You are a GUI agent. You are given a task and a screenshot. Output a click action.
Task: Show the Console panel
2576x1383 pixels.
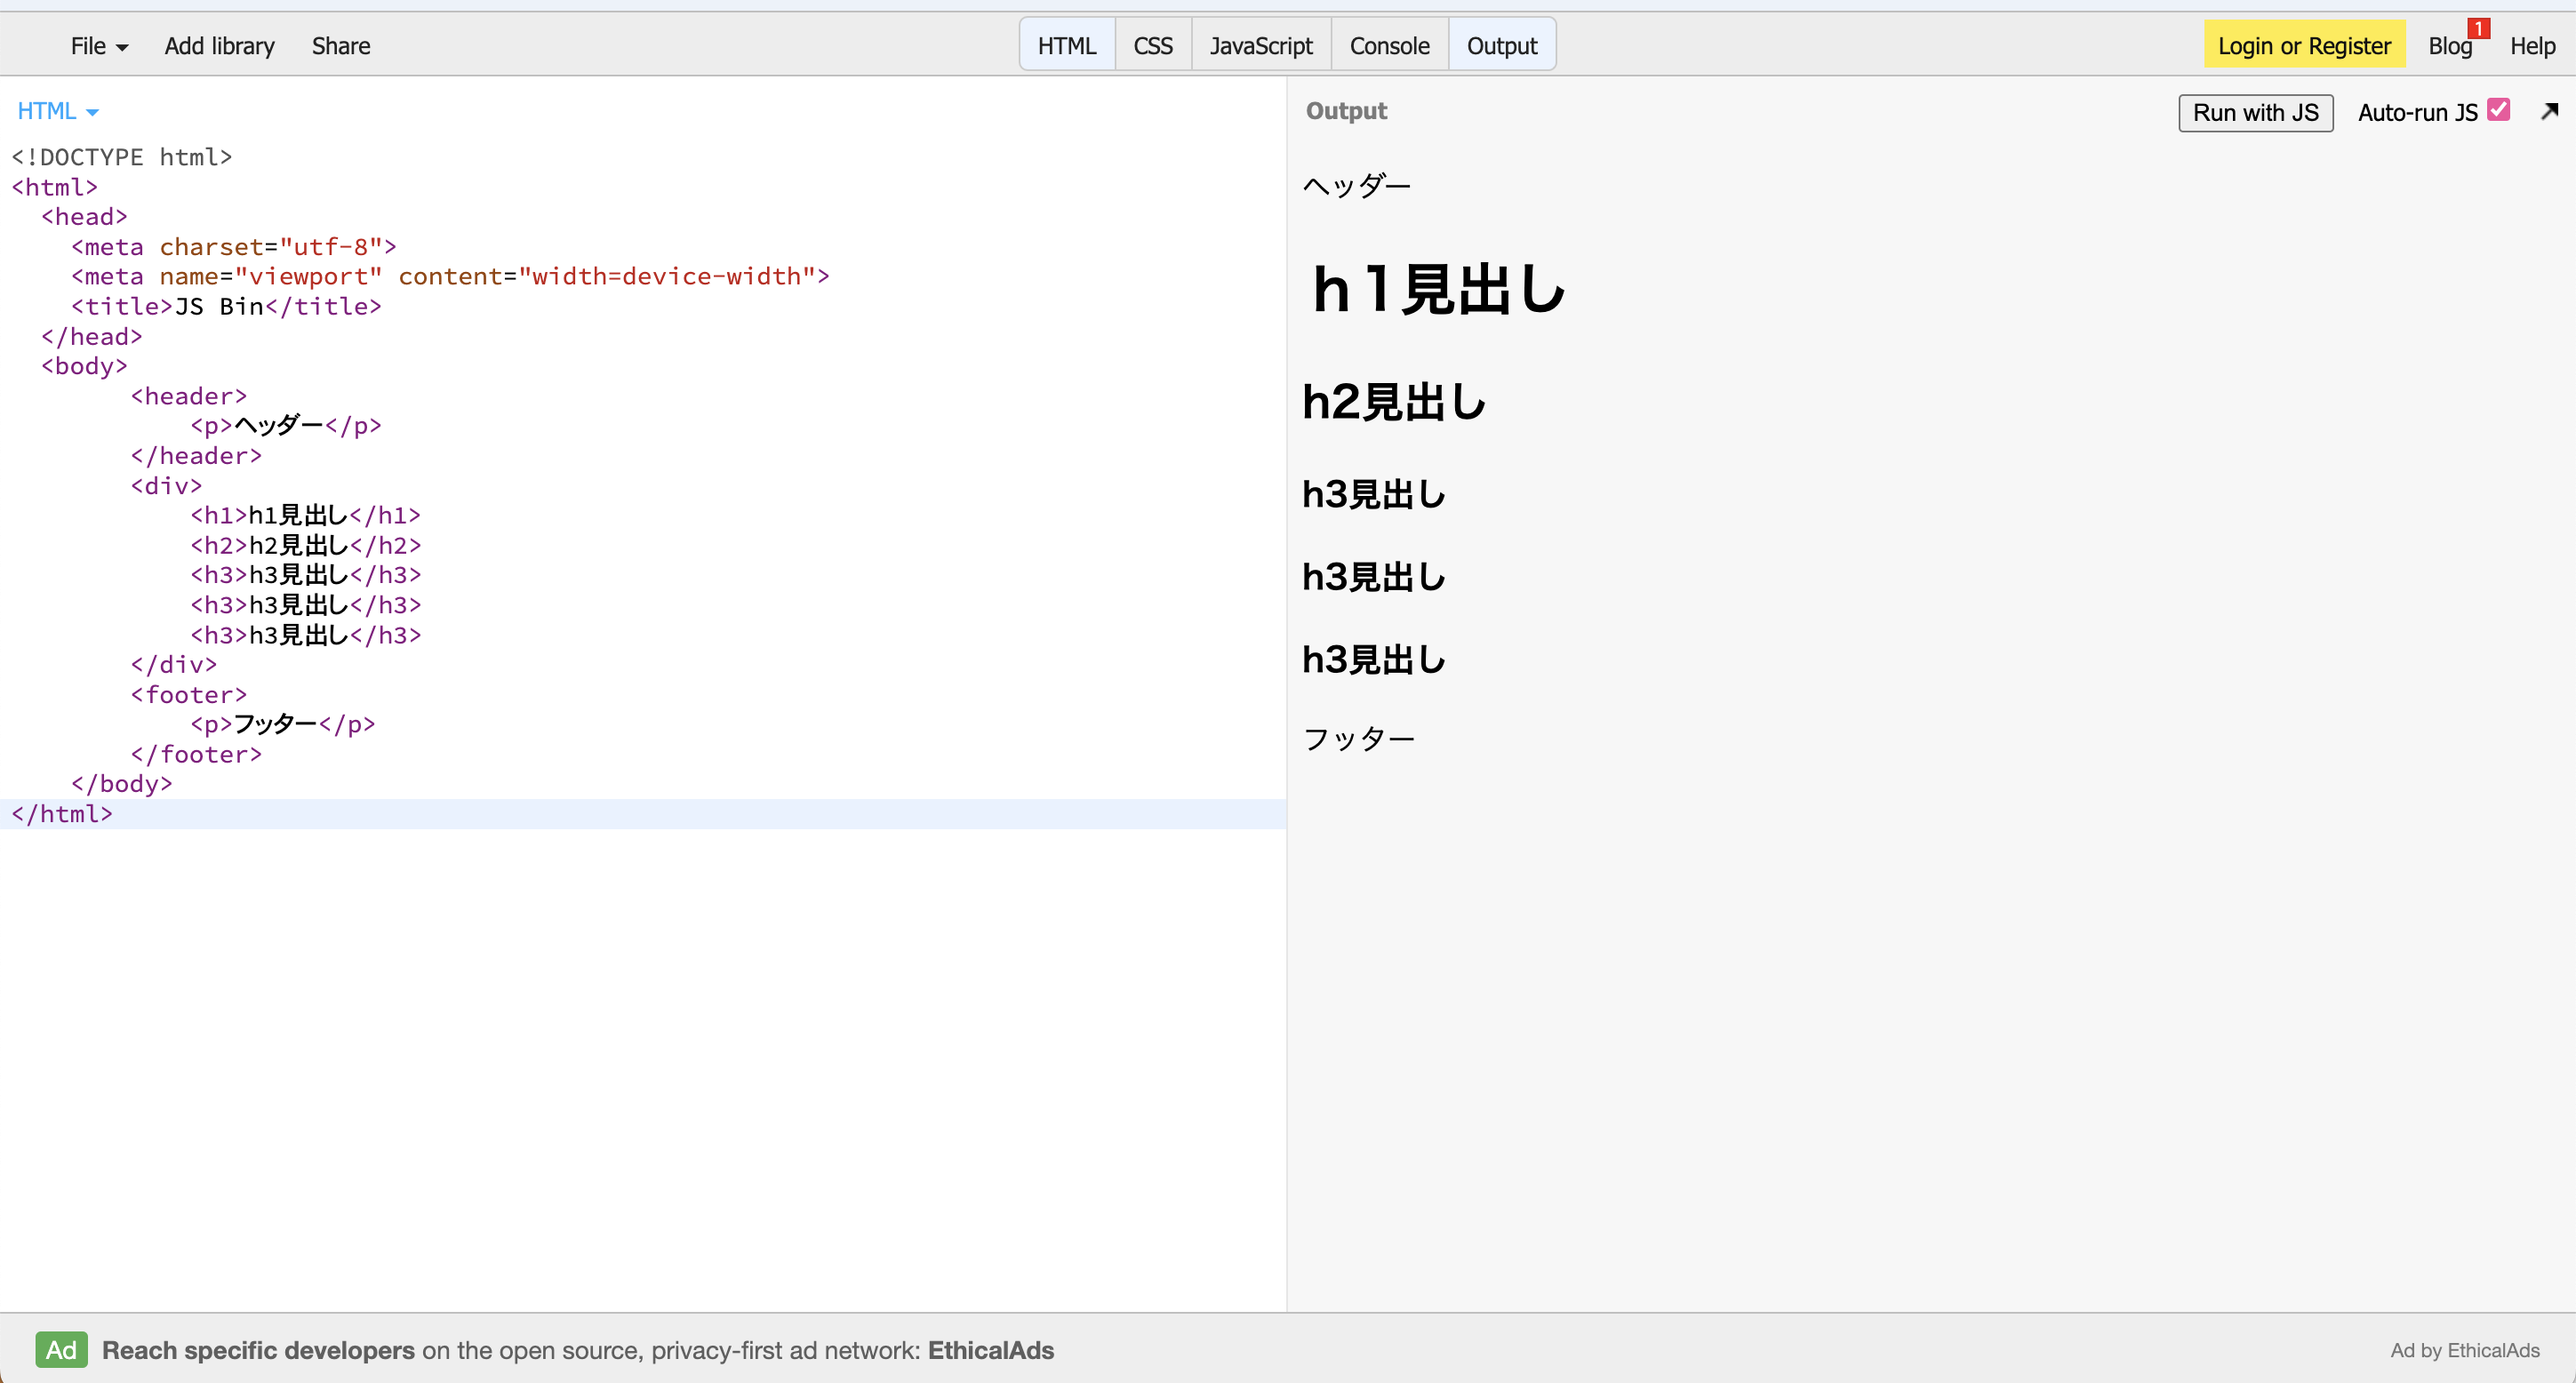[1389, 46]
